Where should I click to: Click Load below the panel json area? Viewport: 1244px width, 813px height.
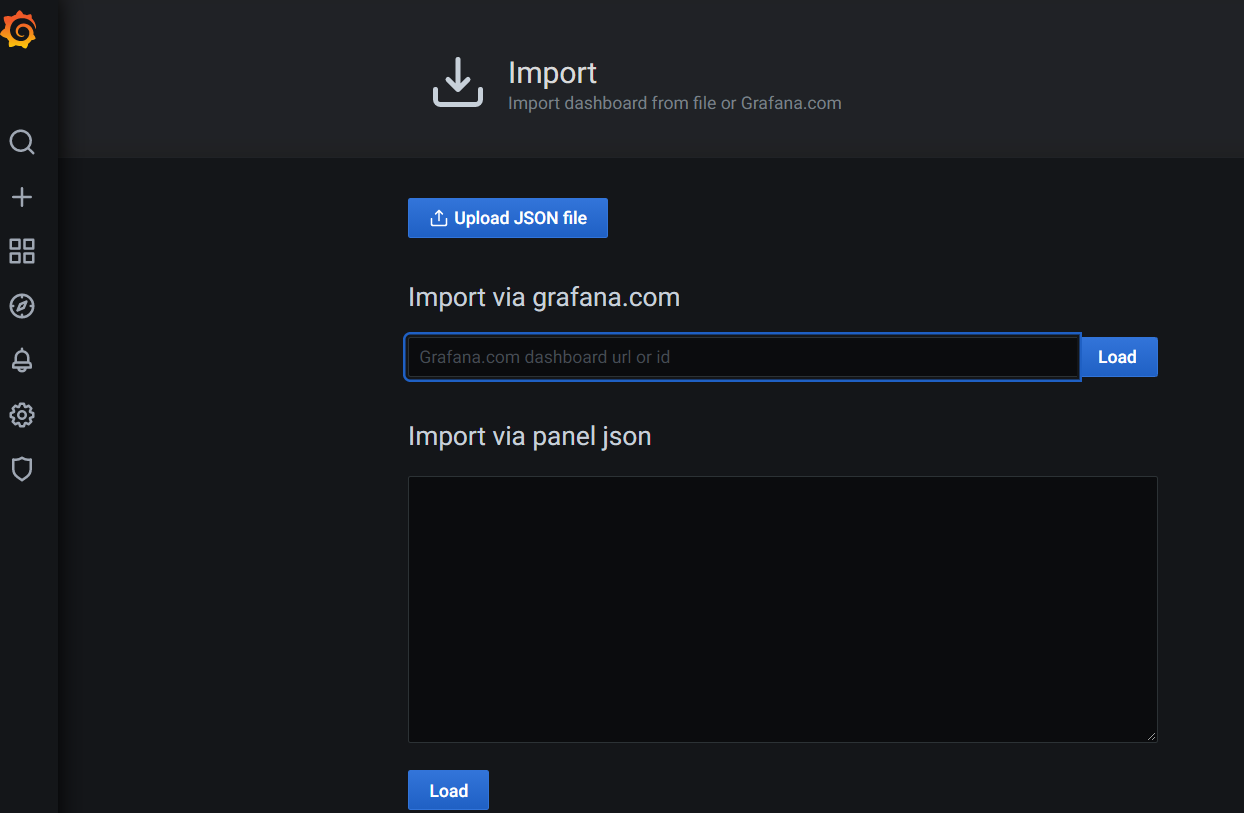coord(448,790)
